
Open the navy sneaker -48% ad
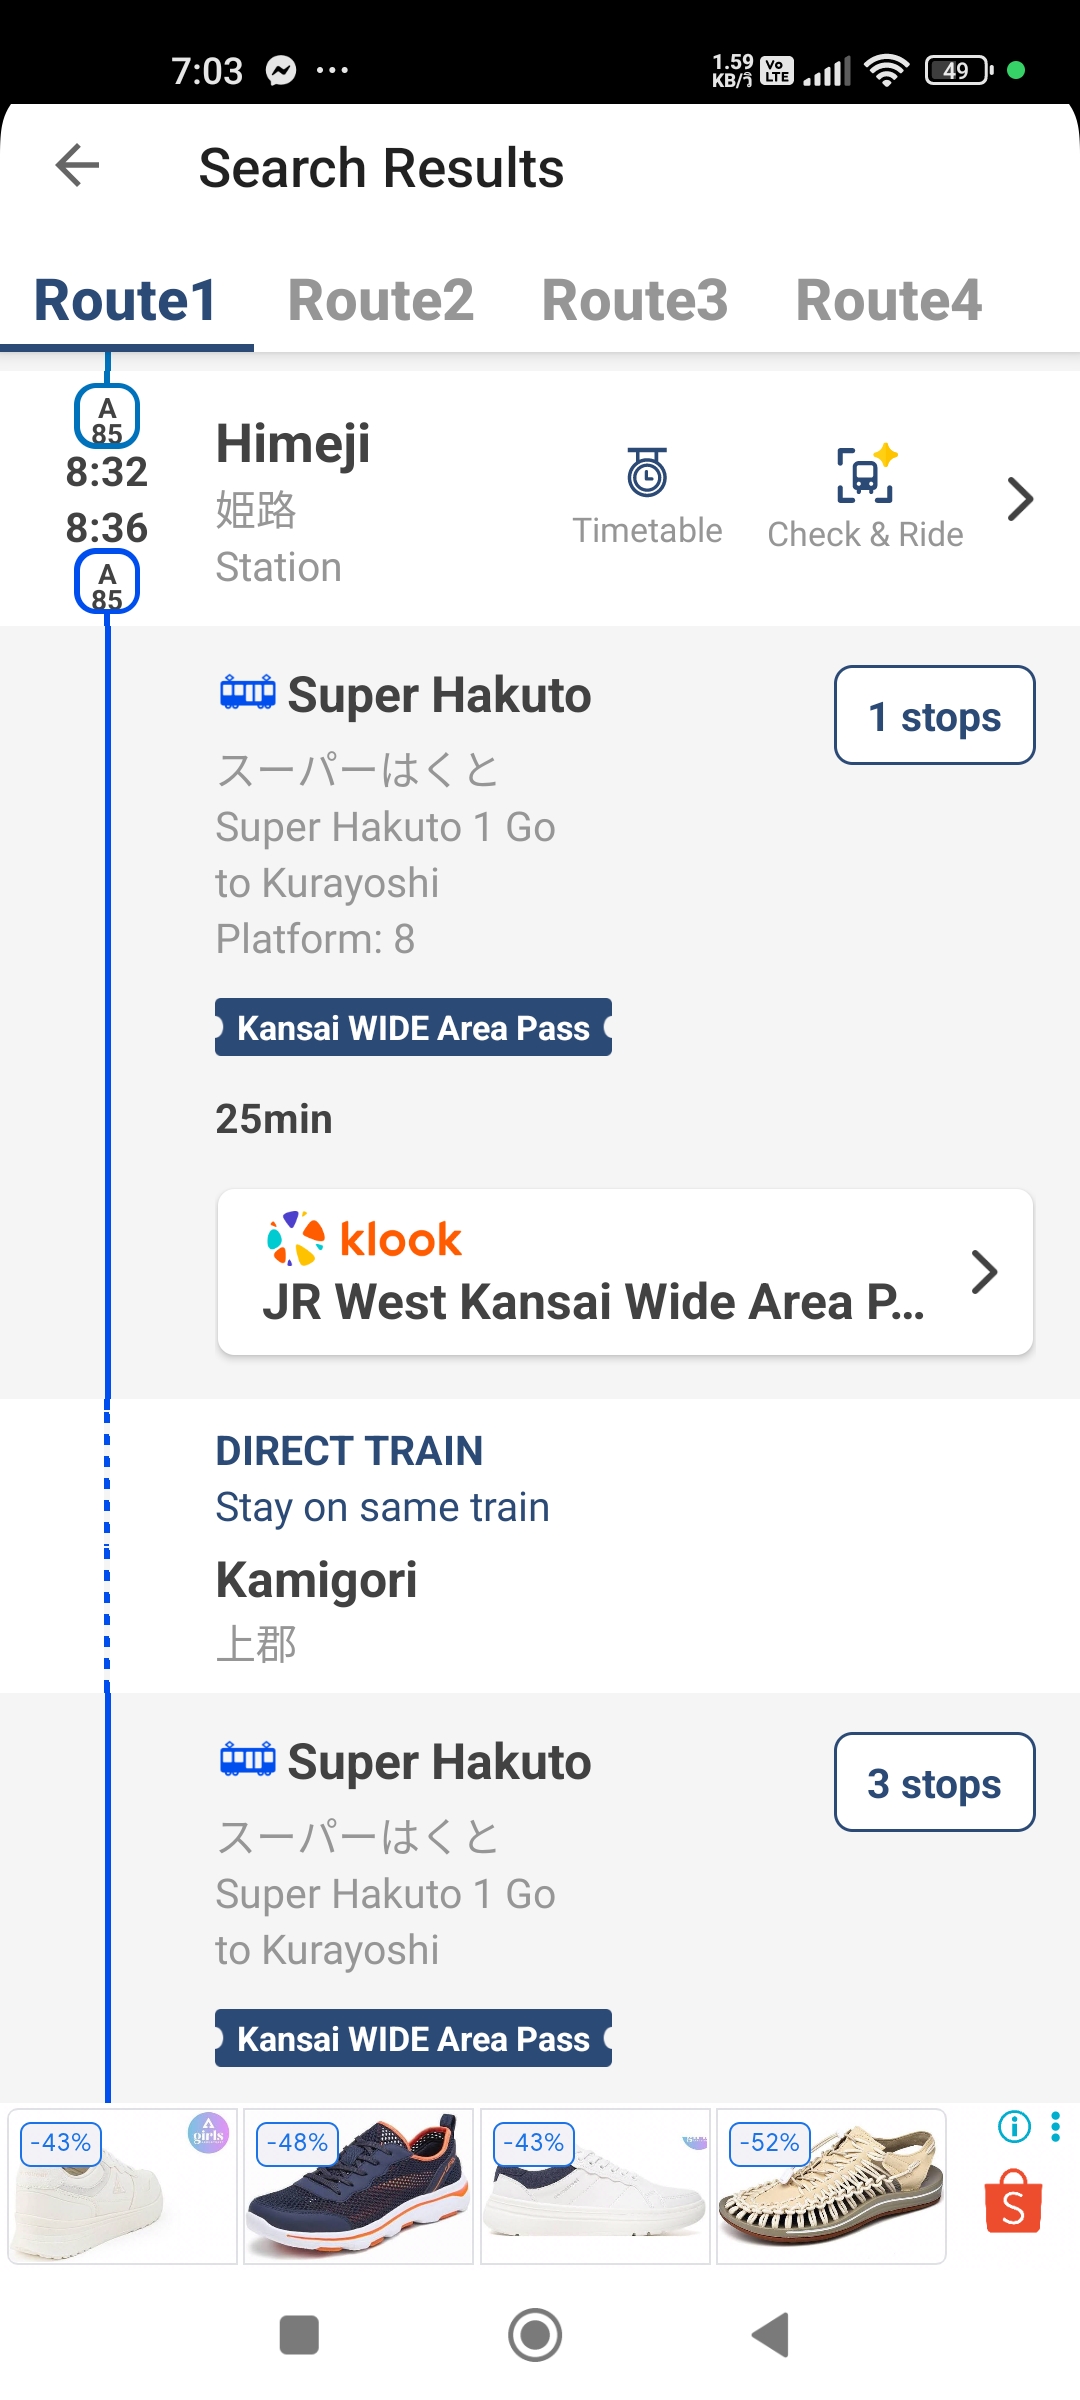pos(359,2186)
